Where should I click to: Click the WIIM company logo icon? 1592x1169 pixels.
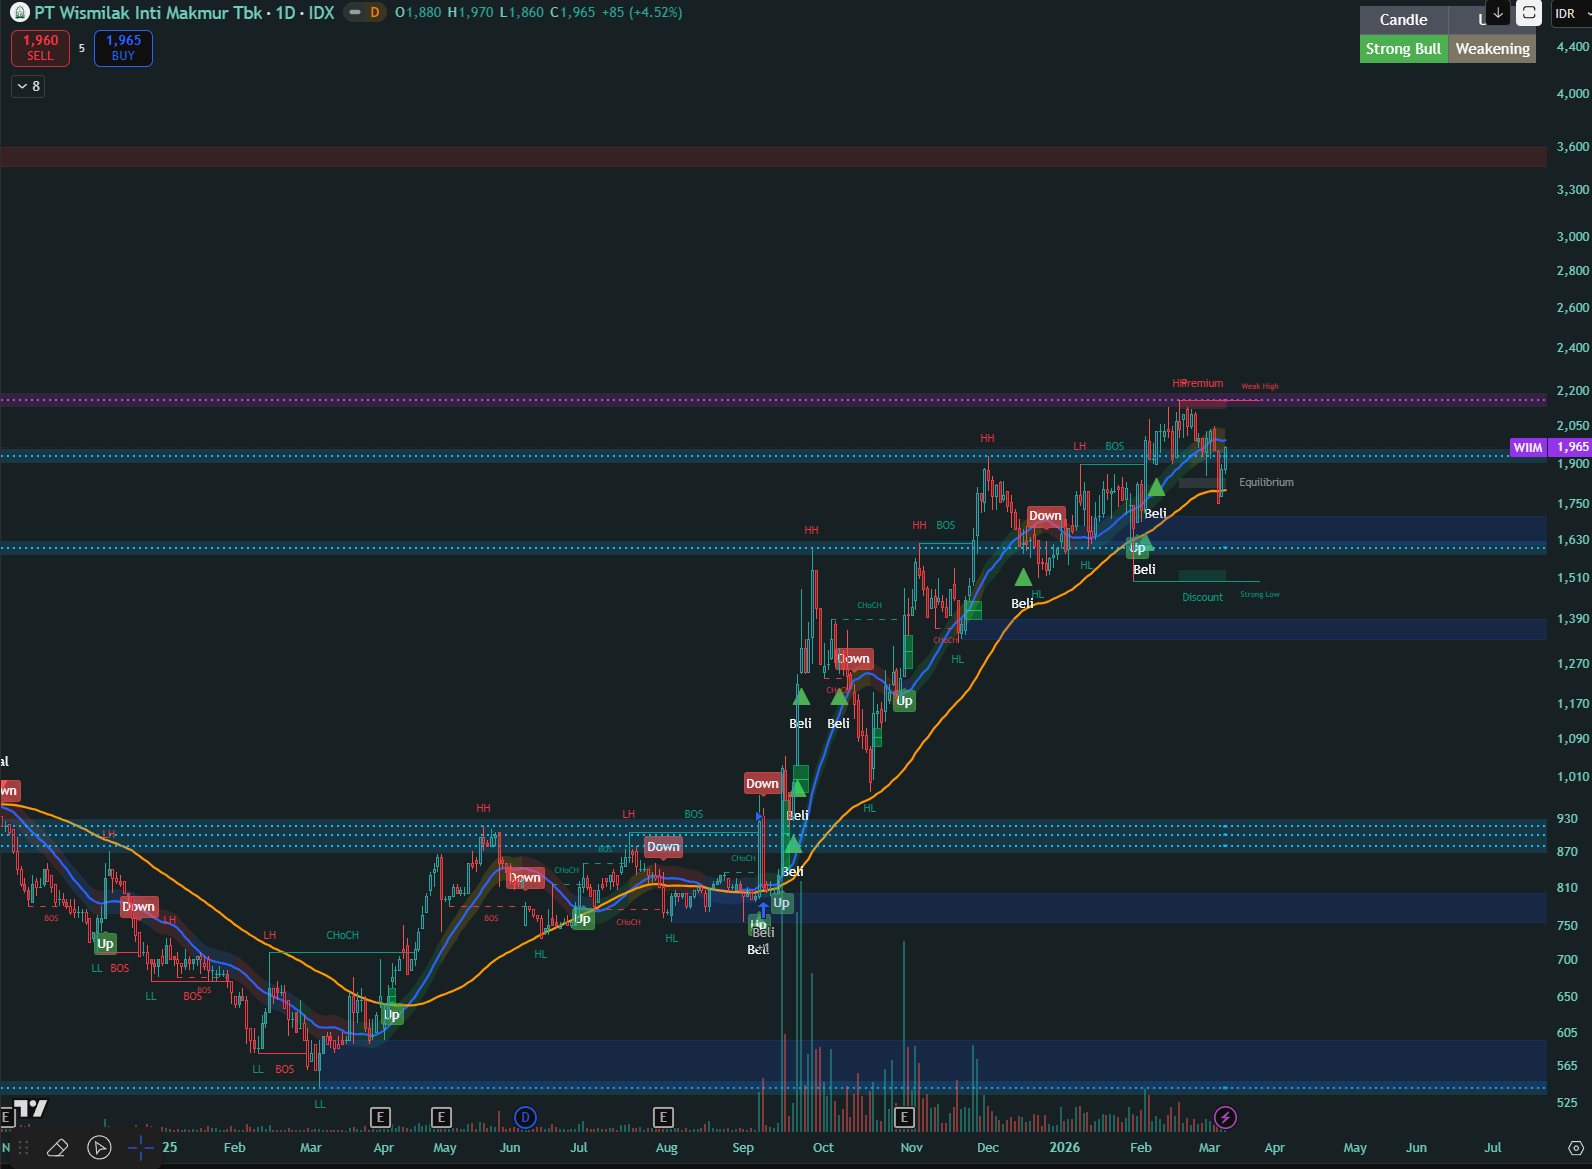click(19, 13)
